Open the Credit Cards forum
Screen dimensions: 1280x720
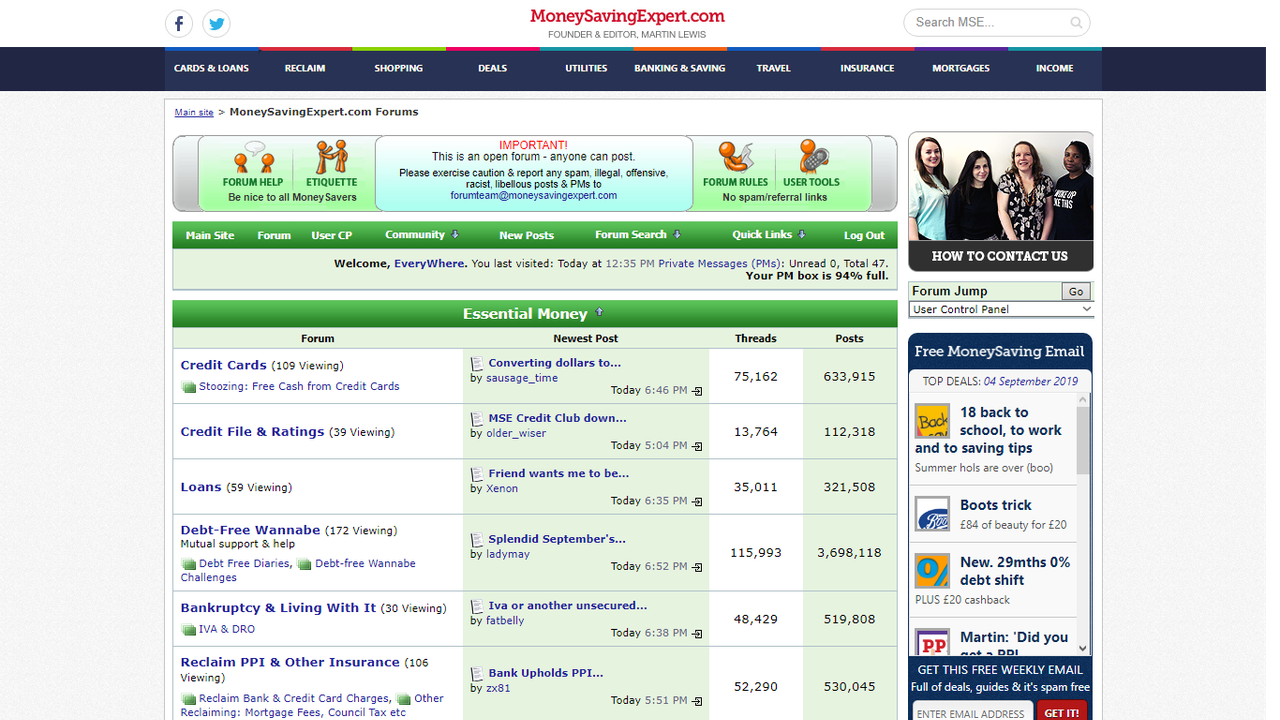click(x=224, y=366)
